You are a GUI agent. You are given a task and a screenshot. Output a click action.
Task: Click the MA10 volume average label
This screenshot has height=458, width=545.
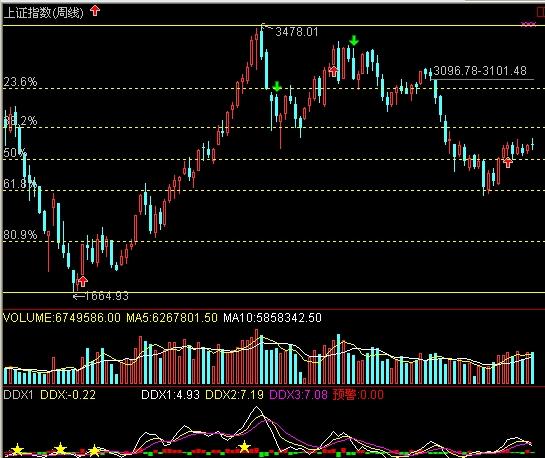272,318
